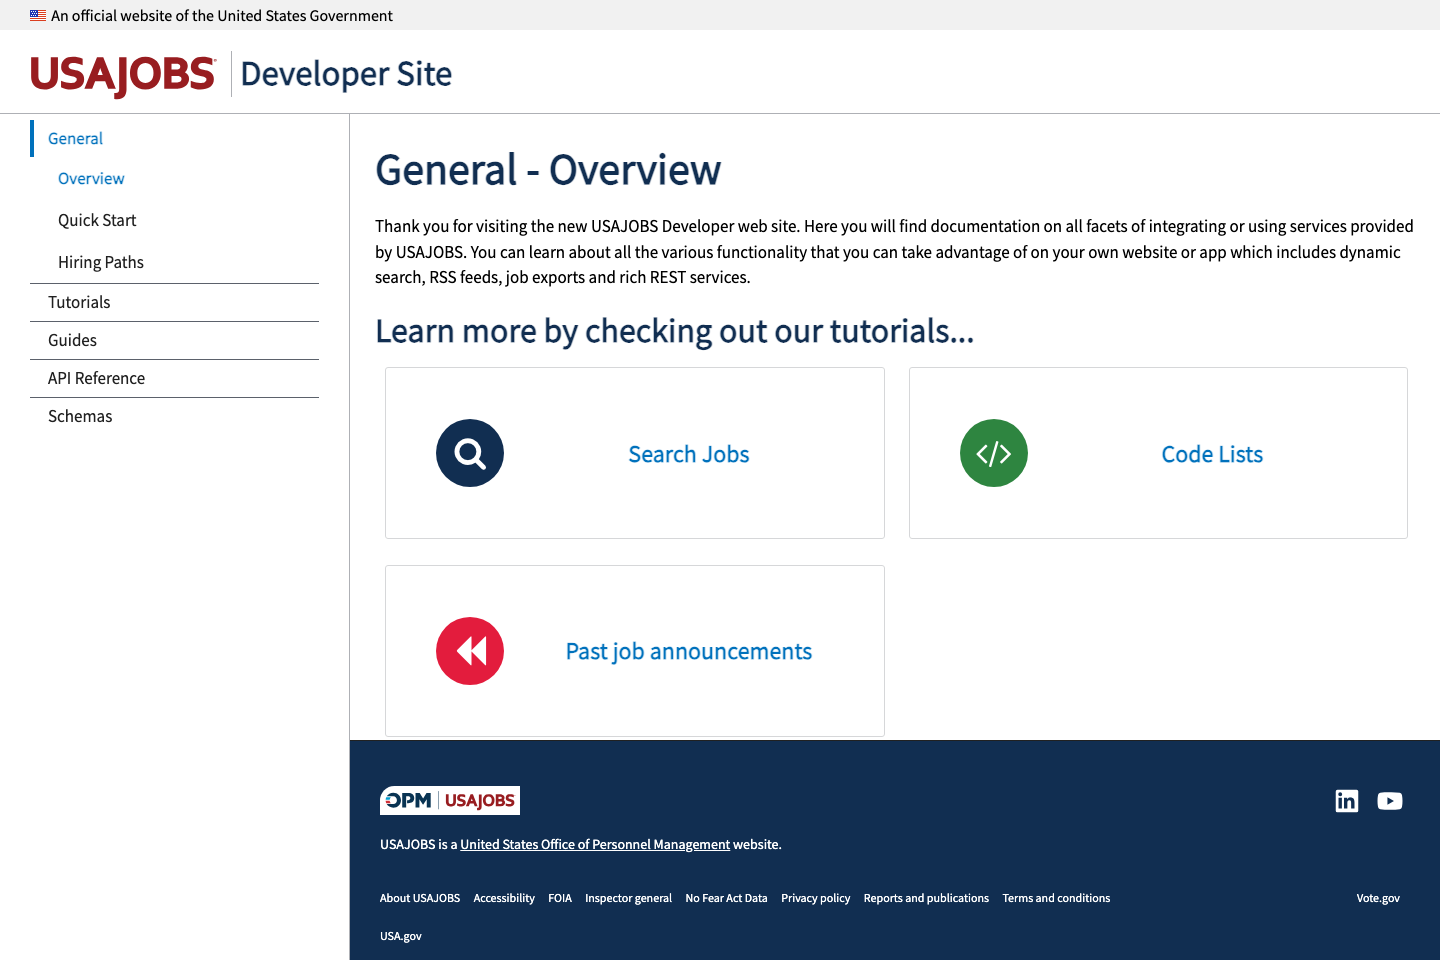This screenshot has width=1440, height=960.
Task: Open the Privacy policy footer link
Action: click(815, 898)
